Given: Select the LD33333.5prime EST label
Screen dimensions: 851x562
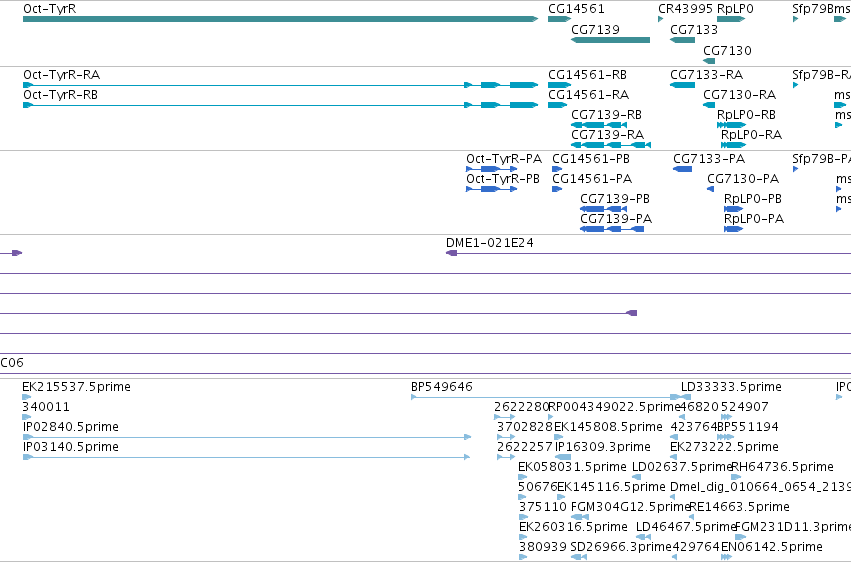Looking at the screenshot, I should tap(731, 387).
